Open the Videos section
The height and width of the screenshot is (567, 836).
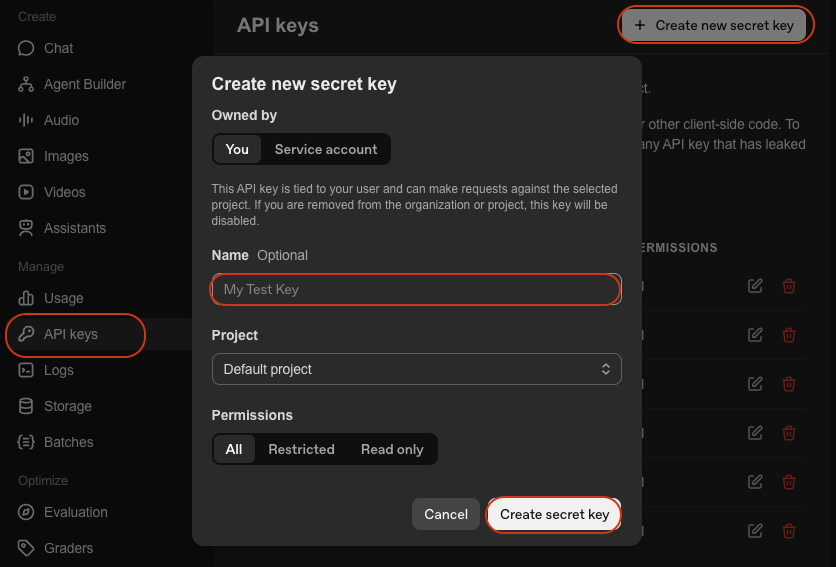click(x=52, y=192)
